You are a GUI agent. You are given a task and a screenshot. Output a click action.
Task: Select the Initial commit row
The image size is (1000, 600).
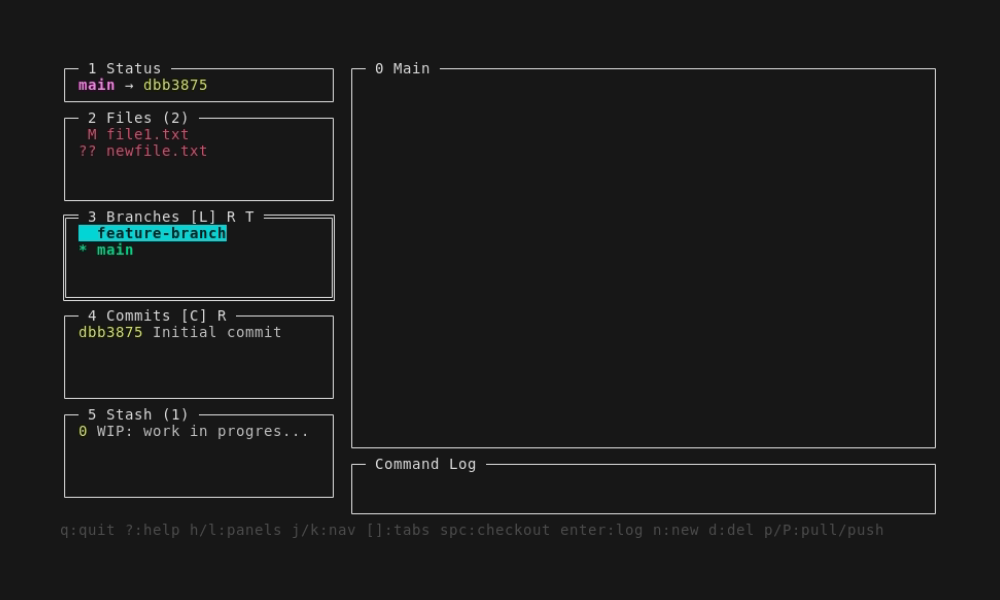(x=180, y=332)
